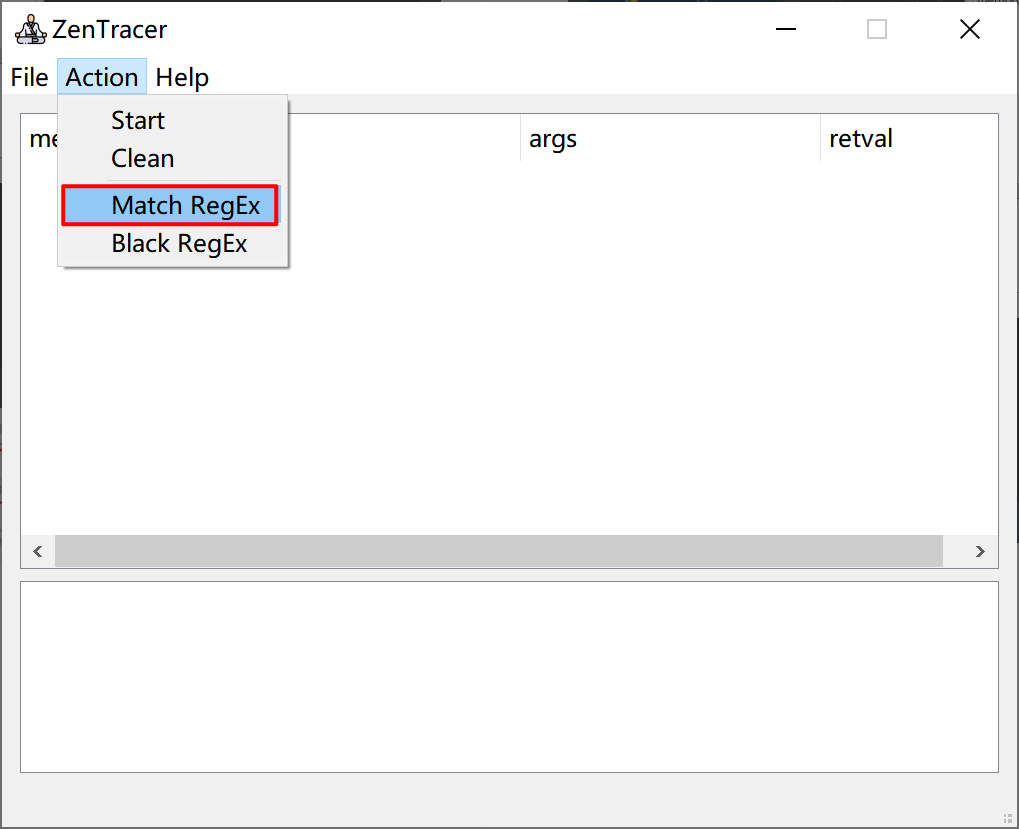Screen dimensions: 1019x829
Task: Close the ZenTracer window
Action: click(970, 29)
